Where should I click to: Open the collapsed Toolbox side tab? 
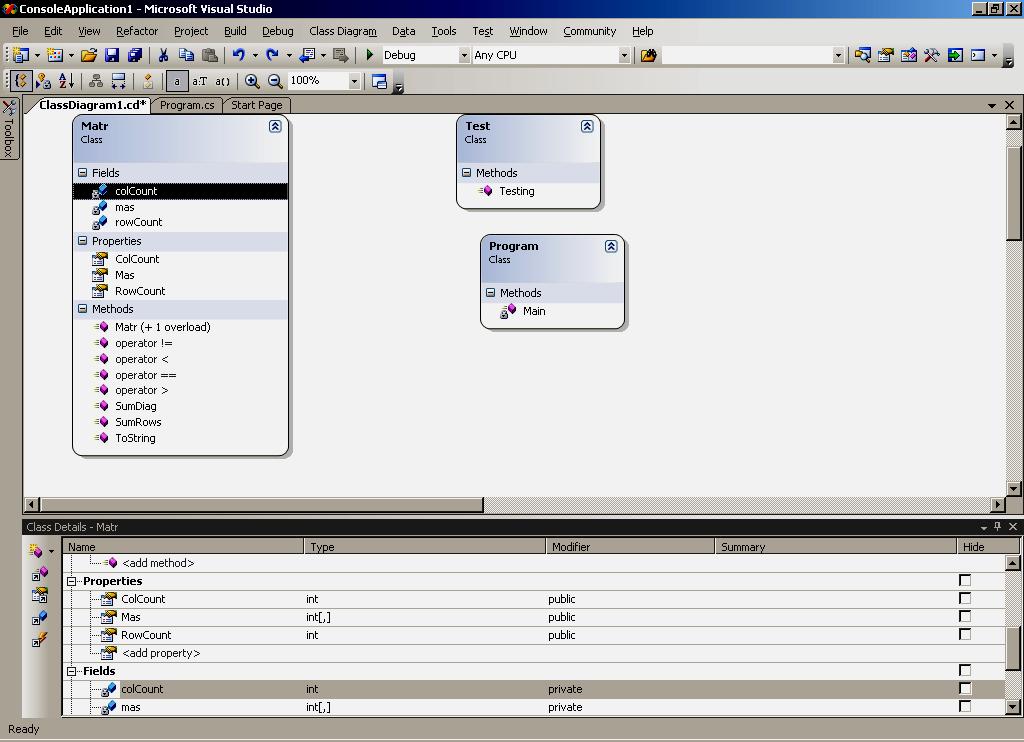pos(9,129)
